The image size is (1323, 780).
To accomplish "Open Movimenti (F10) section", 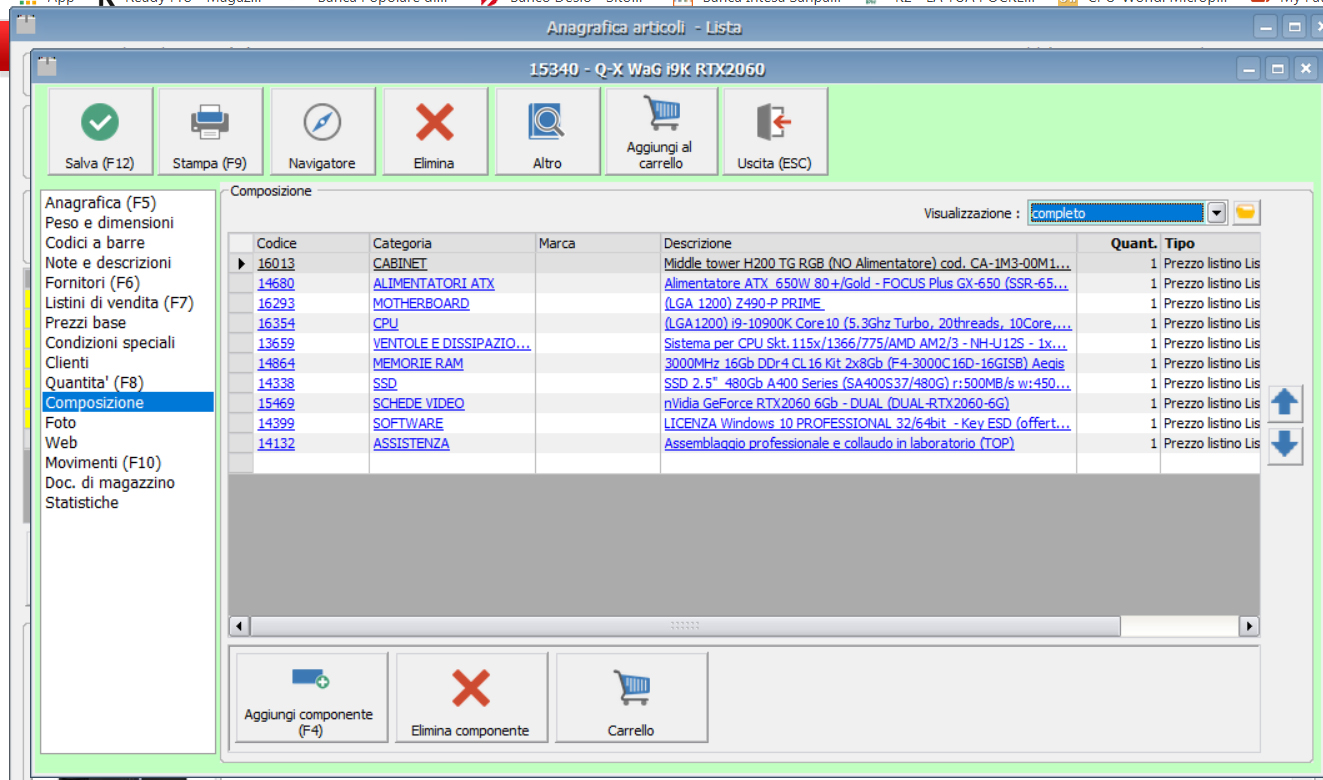I will click(x=103, y=463).
